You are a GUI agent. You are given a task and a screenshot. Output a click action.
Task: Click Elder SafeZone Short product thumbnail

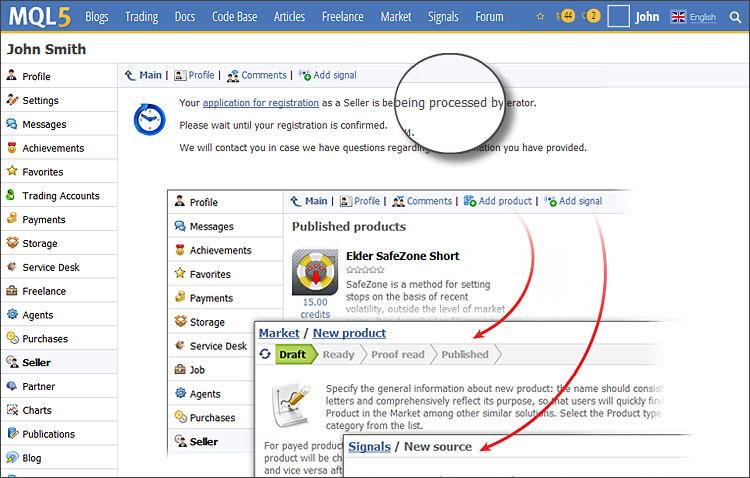pyautogui.click(x=315, y=271)
